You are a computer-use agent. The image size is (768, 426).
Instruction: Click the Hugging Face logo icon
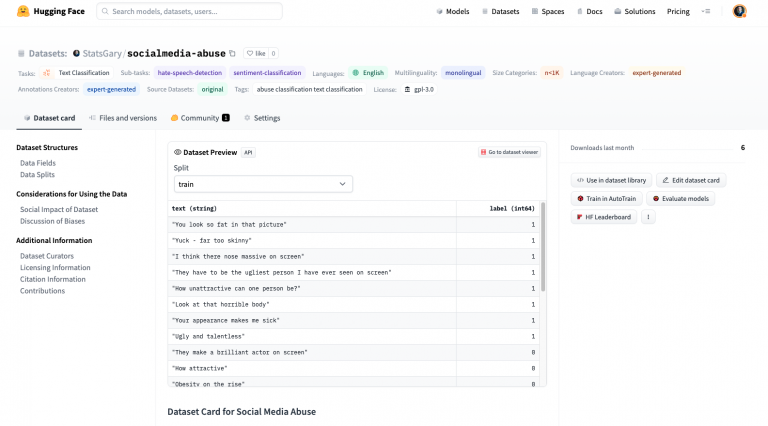23,11
